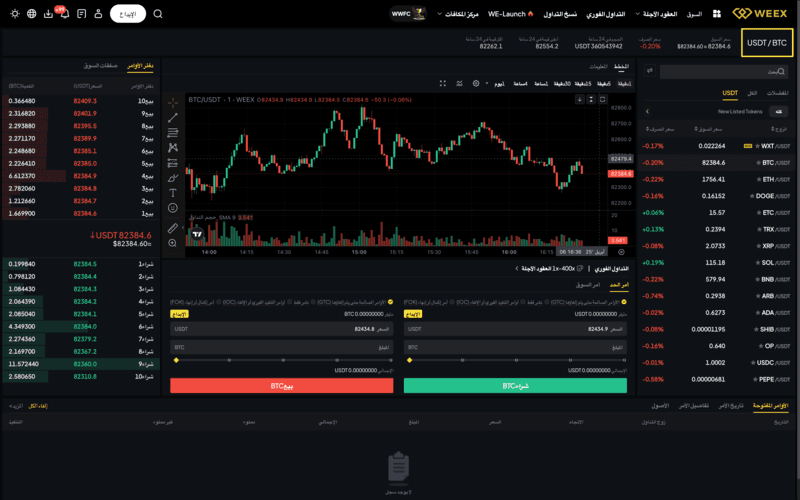This screenshot has width=800, height=500.
Task: Select the chart crosshair cursor tool
Action: [173, 103]
